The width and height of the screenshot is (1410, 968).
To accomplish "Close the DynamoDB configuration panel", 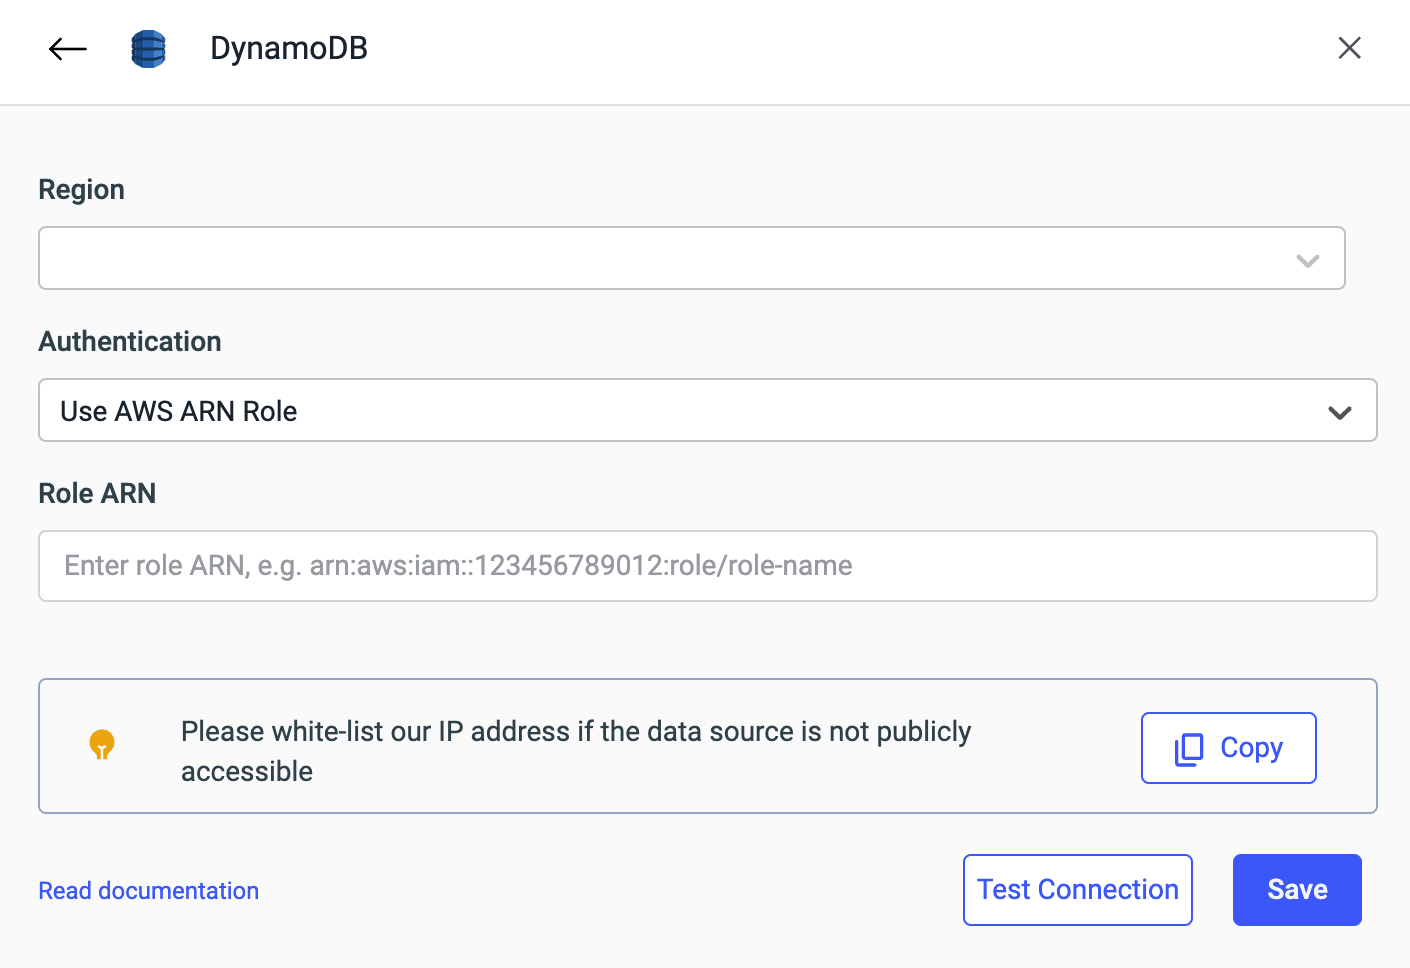I will (x=1349, y=48).
